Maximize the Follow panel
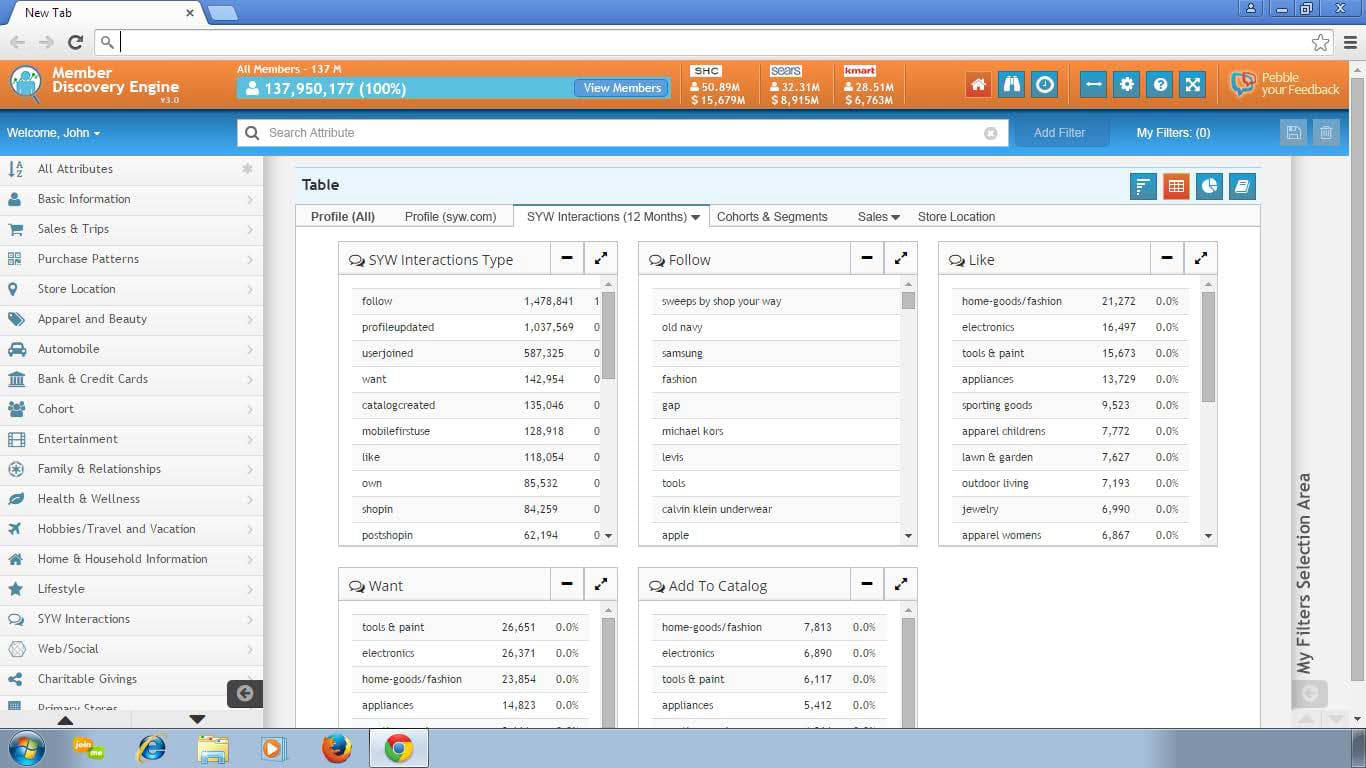Screen dimensions: 1366x768 (x=900, y=258)
